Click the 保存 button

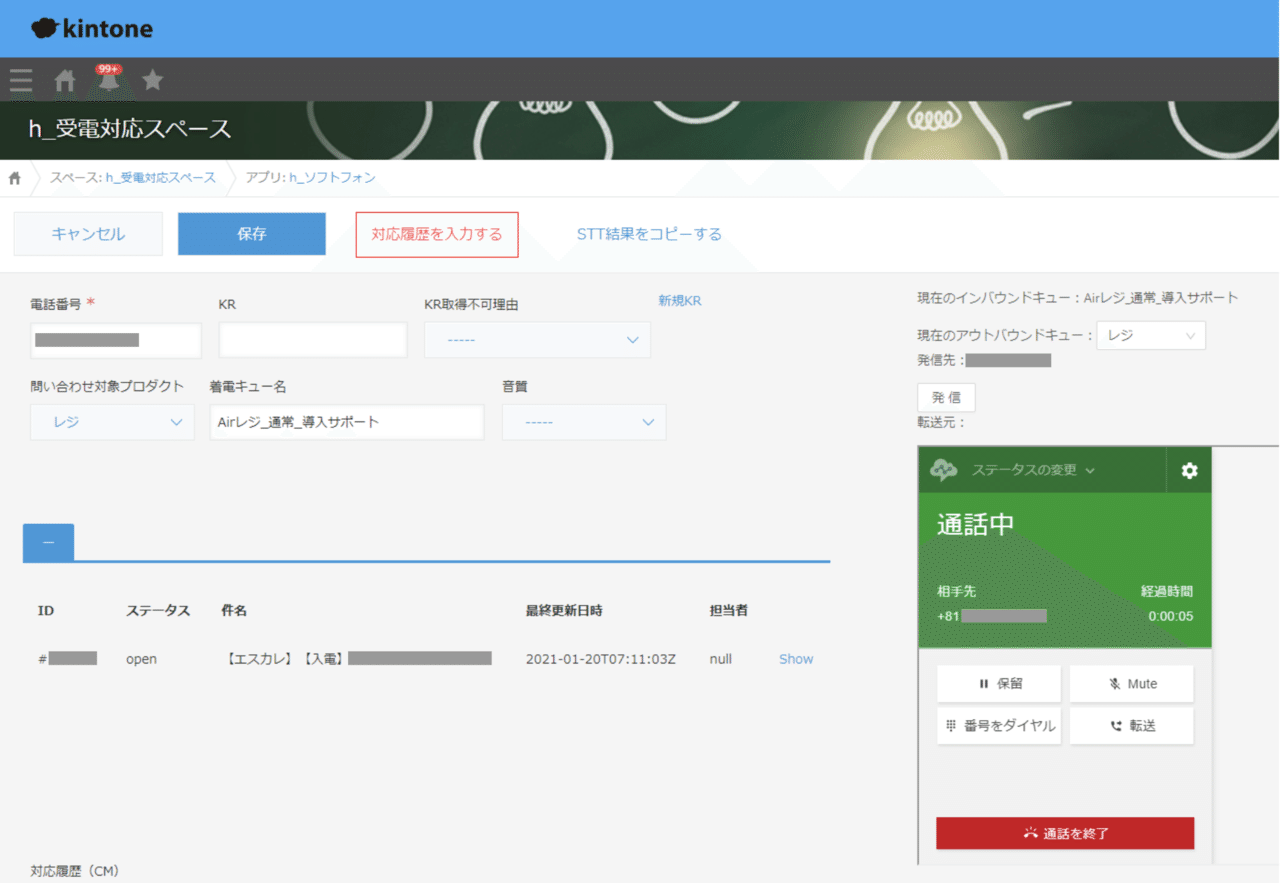[252, 234]
